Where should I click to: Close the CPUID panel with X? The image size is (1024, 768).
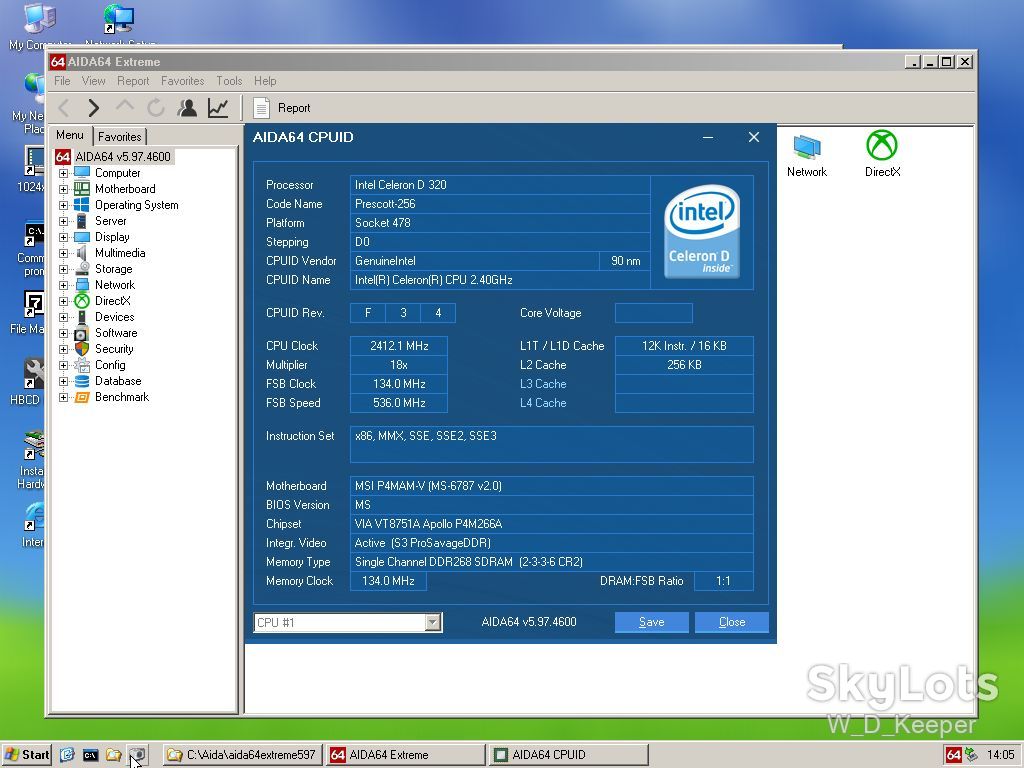(x=754, y=137)
